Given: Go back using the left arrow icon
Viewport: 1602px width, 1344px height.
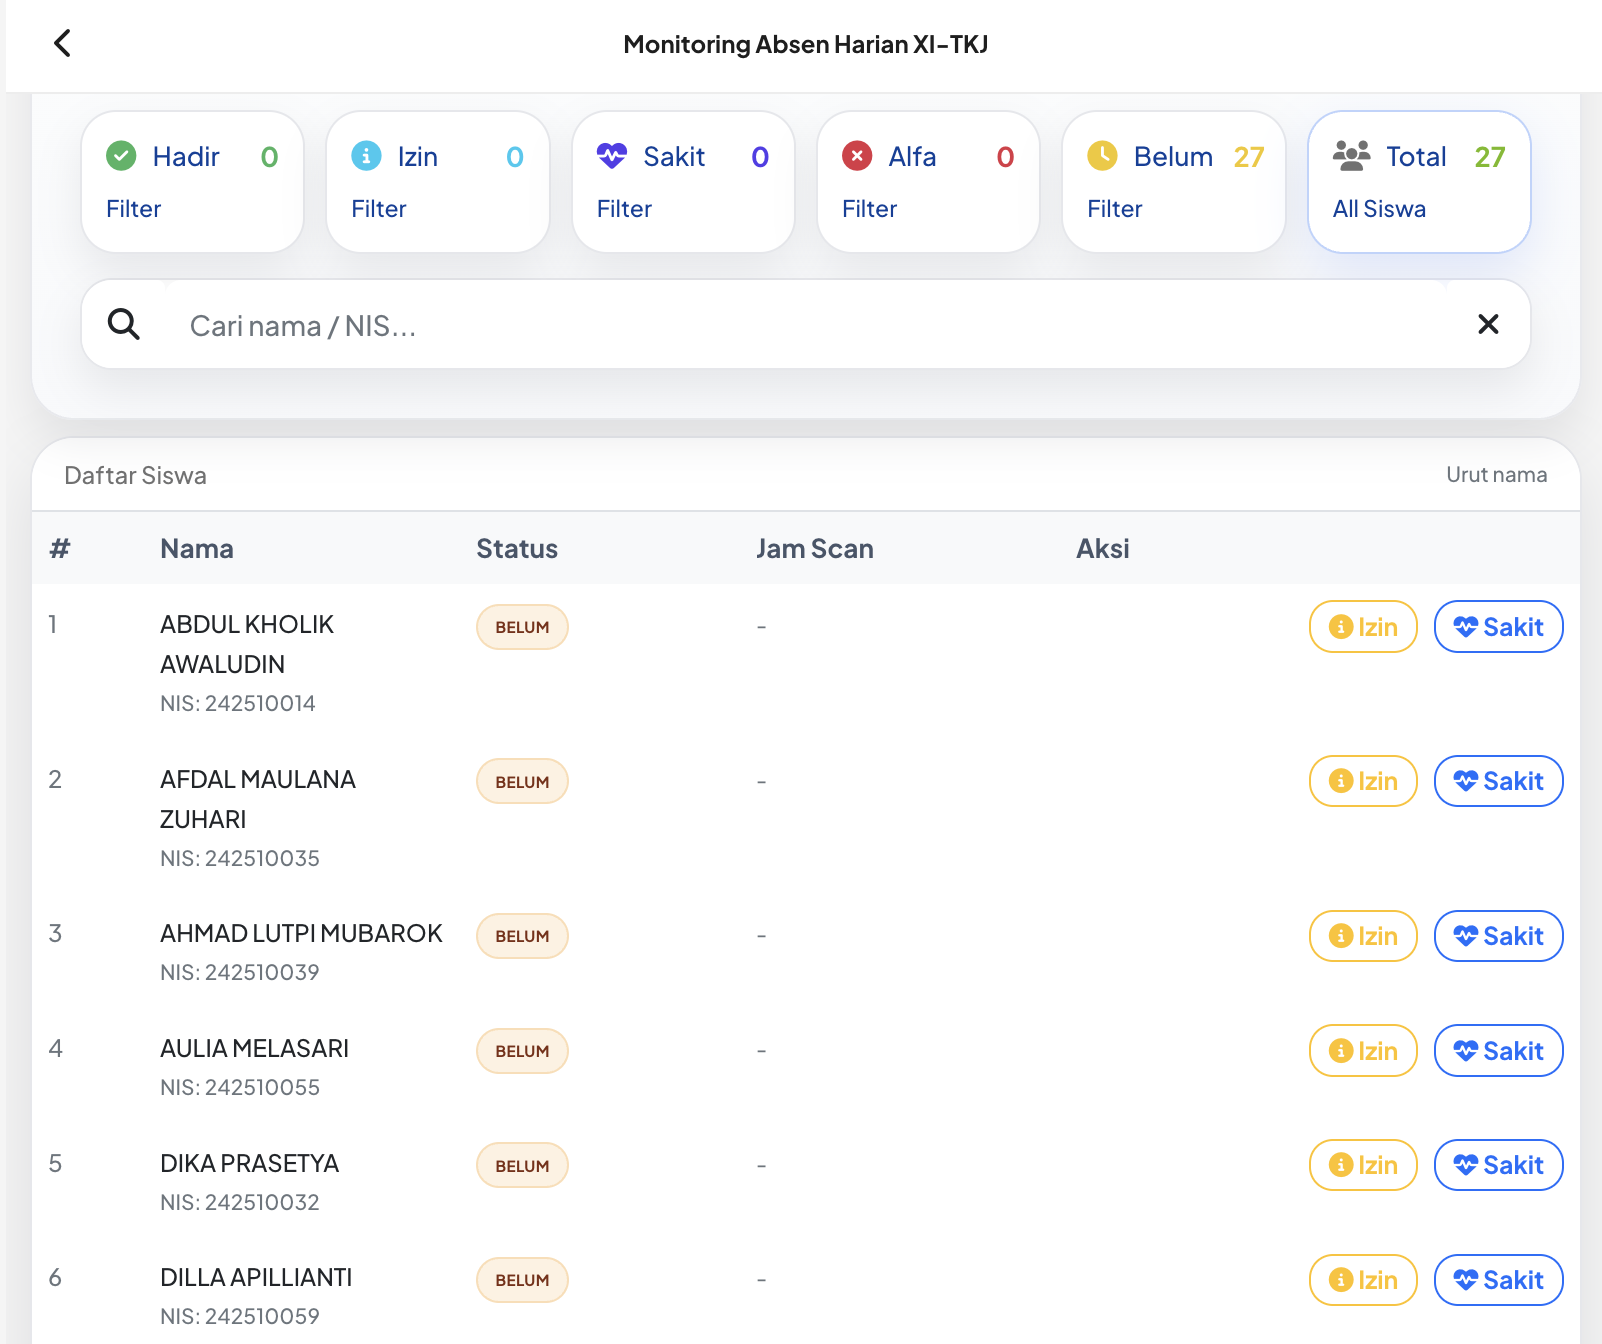Looking at the screenshot, I should pos(62,43).
